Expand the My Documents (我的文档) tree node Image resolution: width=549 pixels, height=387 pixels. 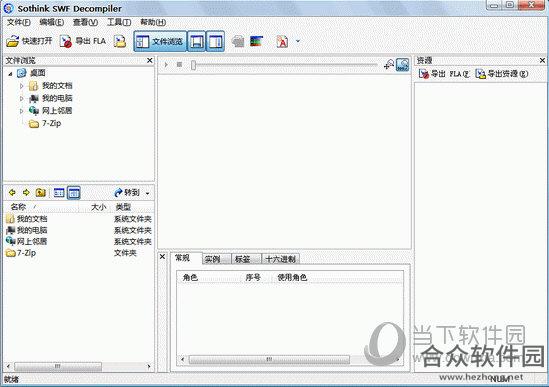(21, 86)
